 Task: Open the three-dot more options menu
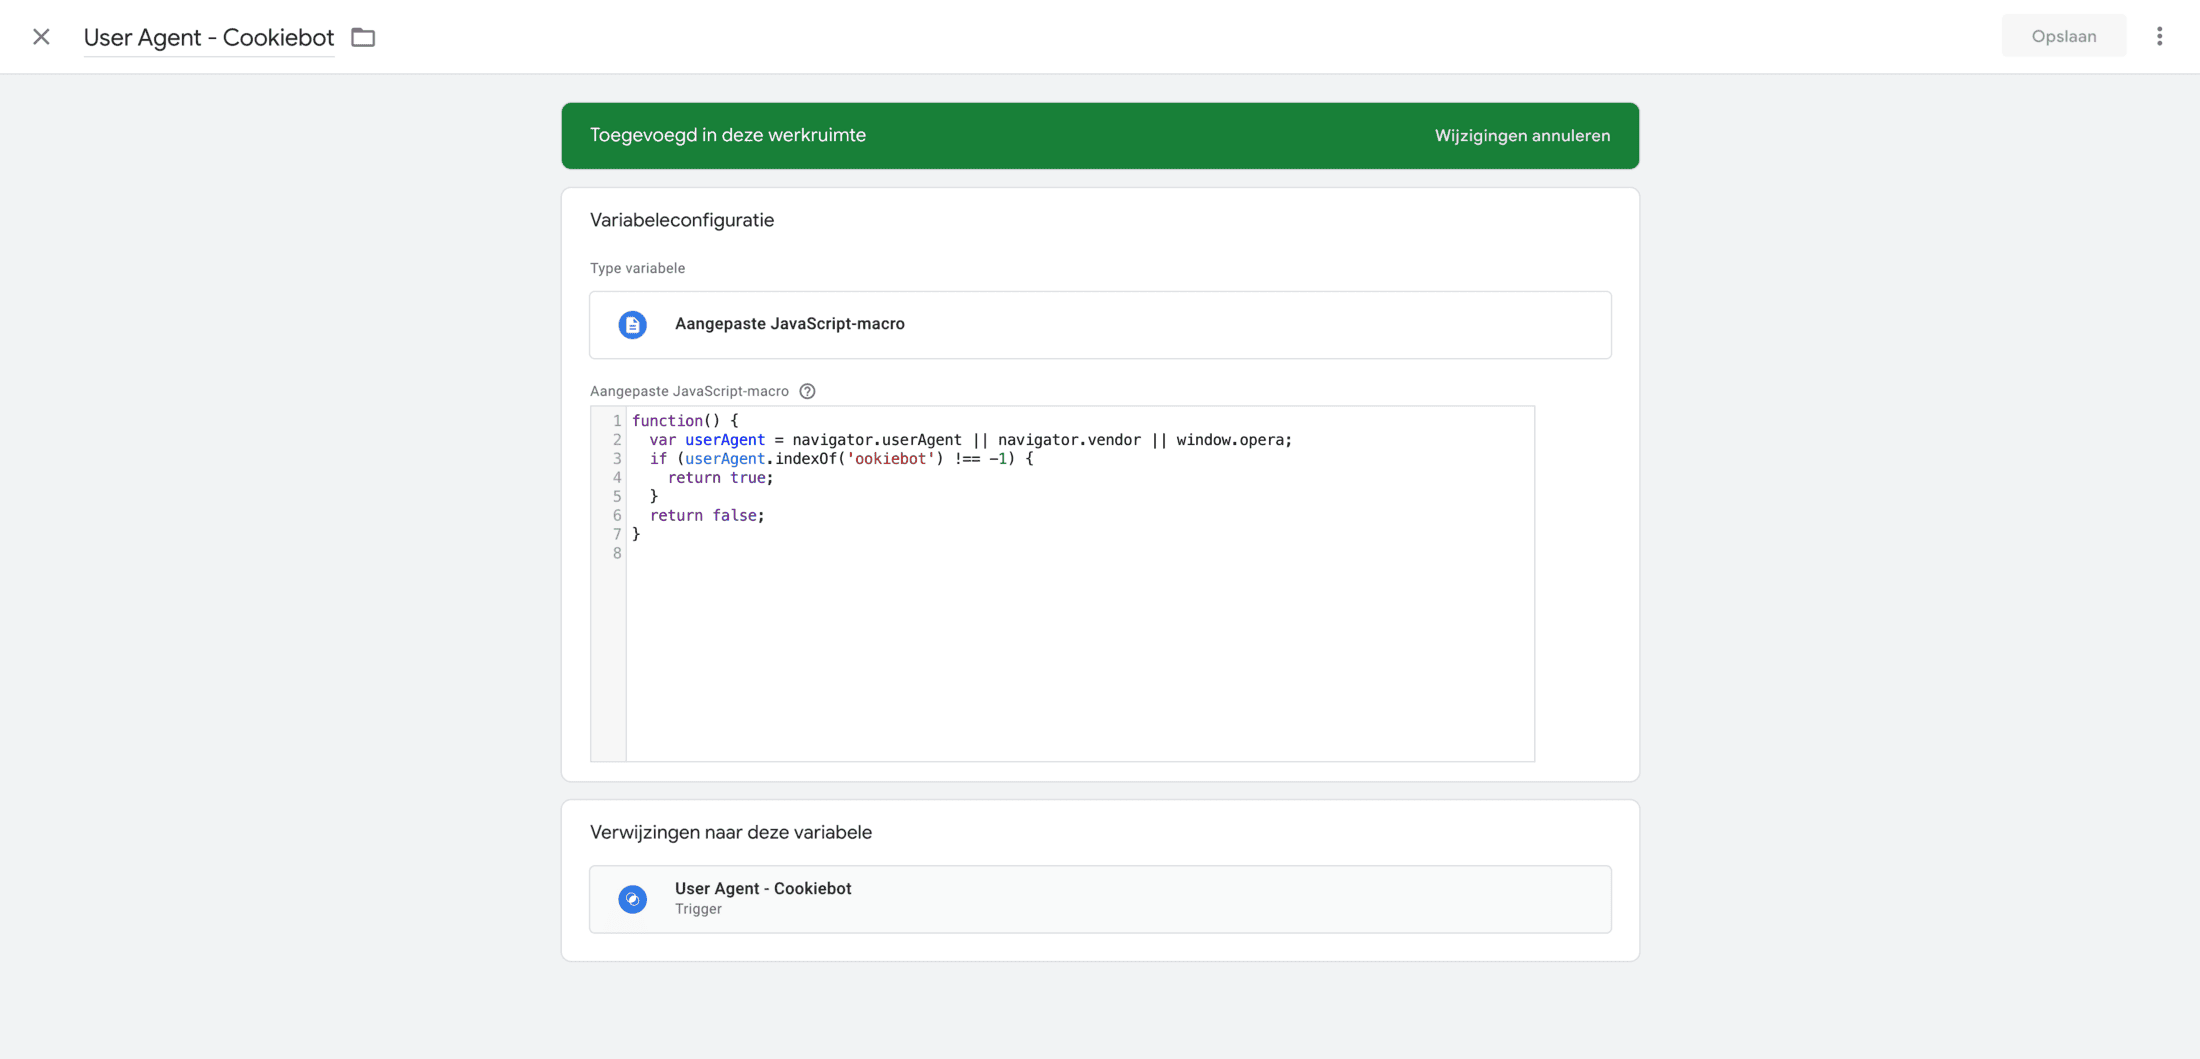point(2159,37)
